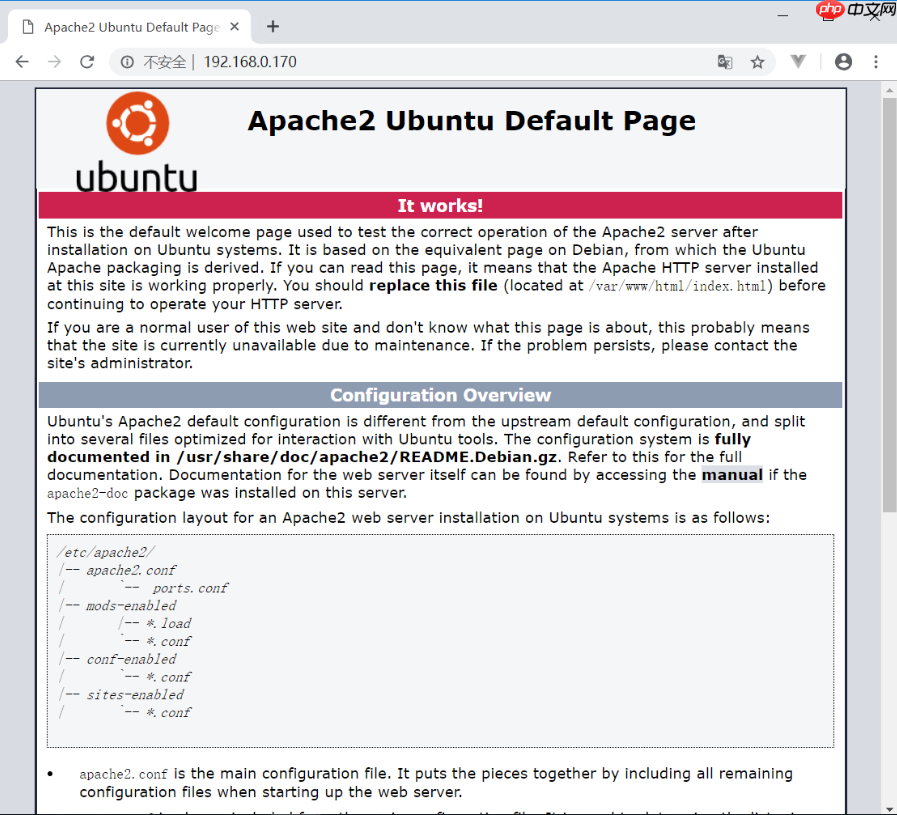The image size is (897, 815).
Task: Click the "It works!" red banner text
Action: click(x=440, y=205)
